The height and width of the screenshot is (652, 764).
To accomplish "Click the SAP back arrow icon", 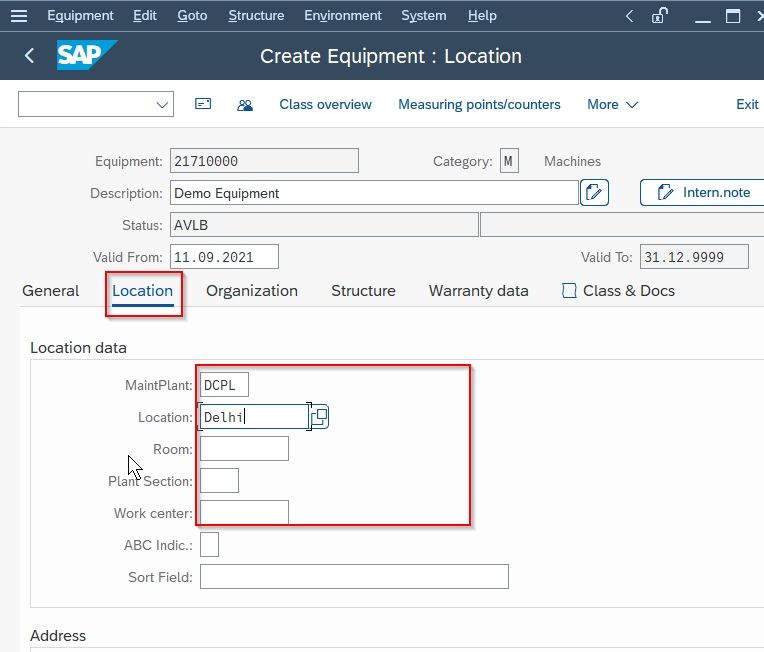I will (x=29, y=56).
